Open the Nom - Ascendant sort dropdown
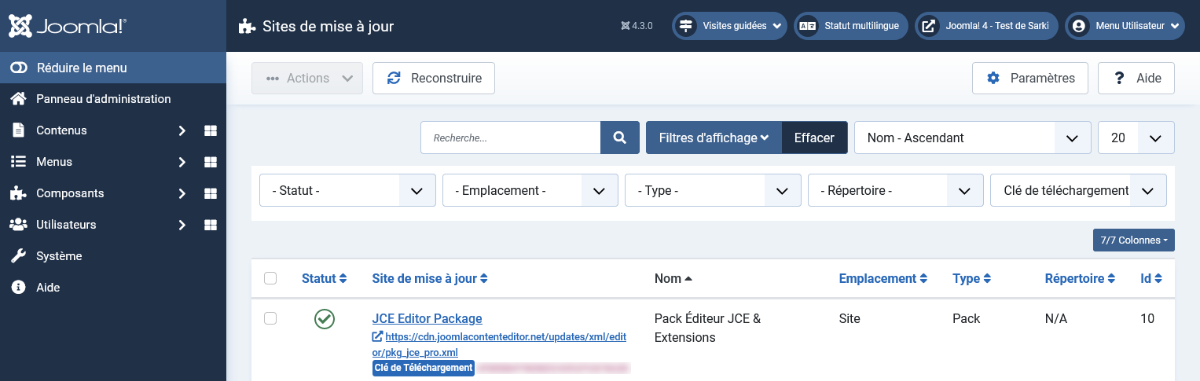 [972, 138]
